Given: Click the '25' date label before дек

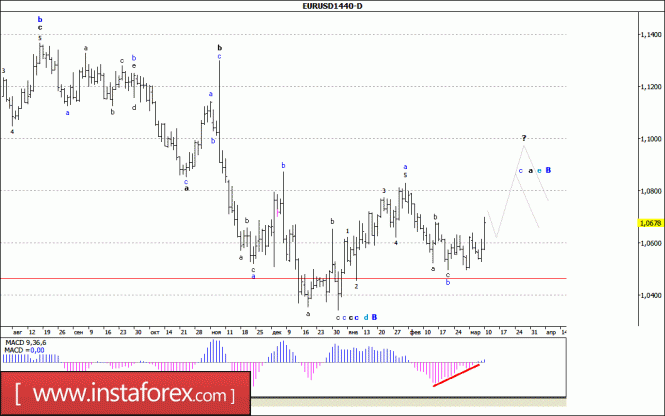Looking at the screenshot, I should tap(260, 332).
